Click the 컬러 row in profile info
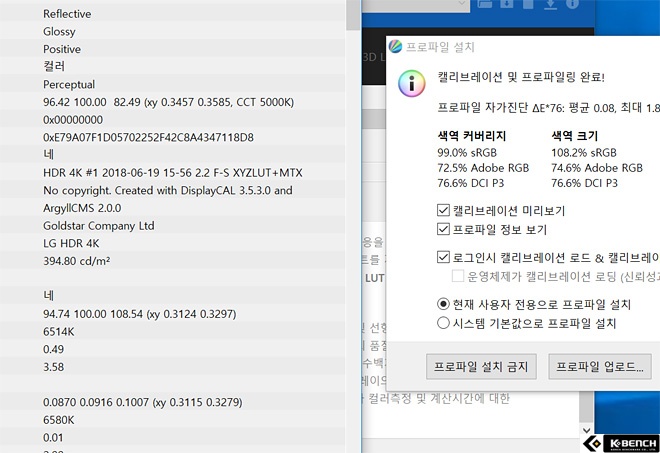This screenshot has width=660, height=453. 173,67
